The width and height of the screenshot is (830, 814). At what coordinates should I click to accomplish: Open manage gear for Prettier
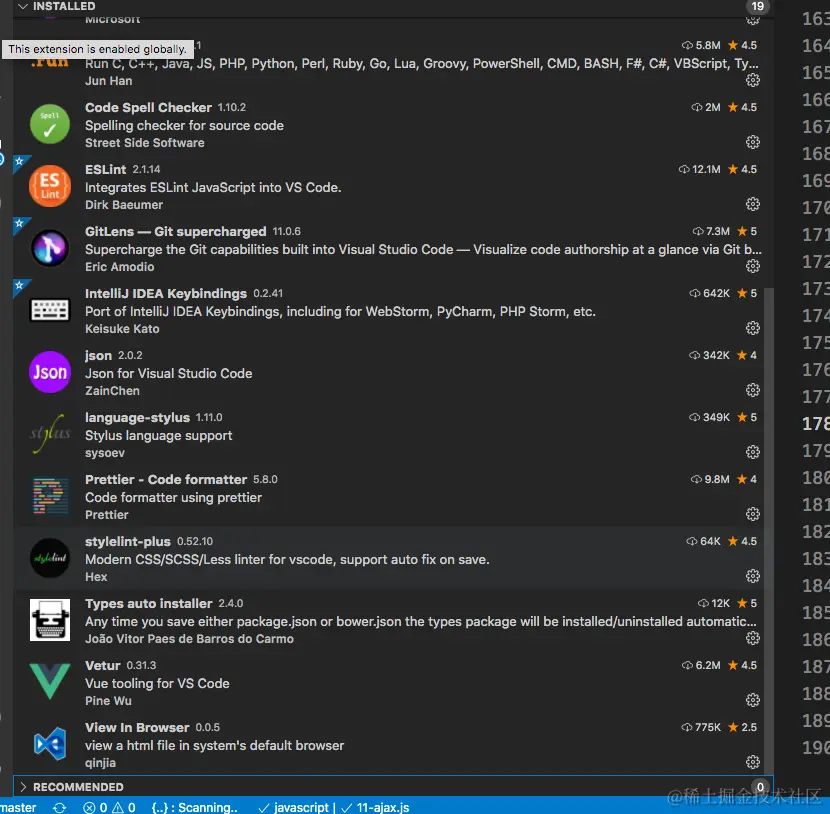coord(753,514)
